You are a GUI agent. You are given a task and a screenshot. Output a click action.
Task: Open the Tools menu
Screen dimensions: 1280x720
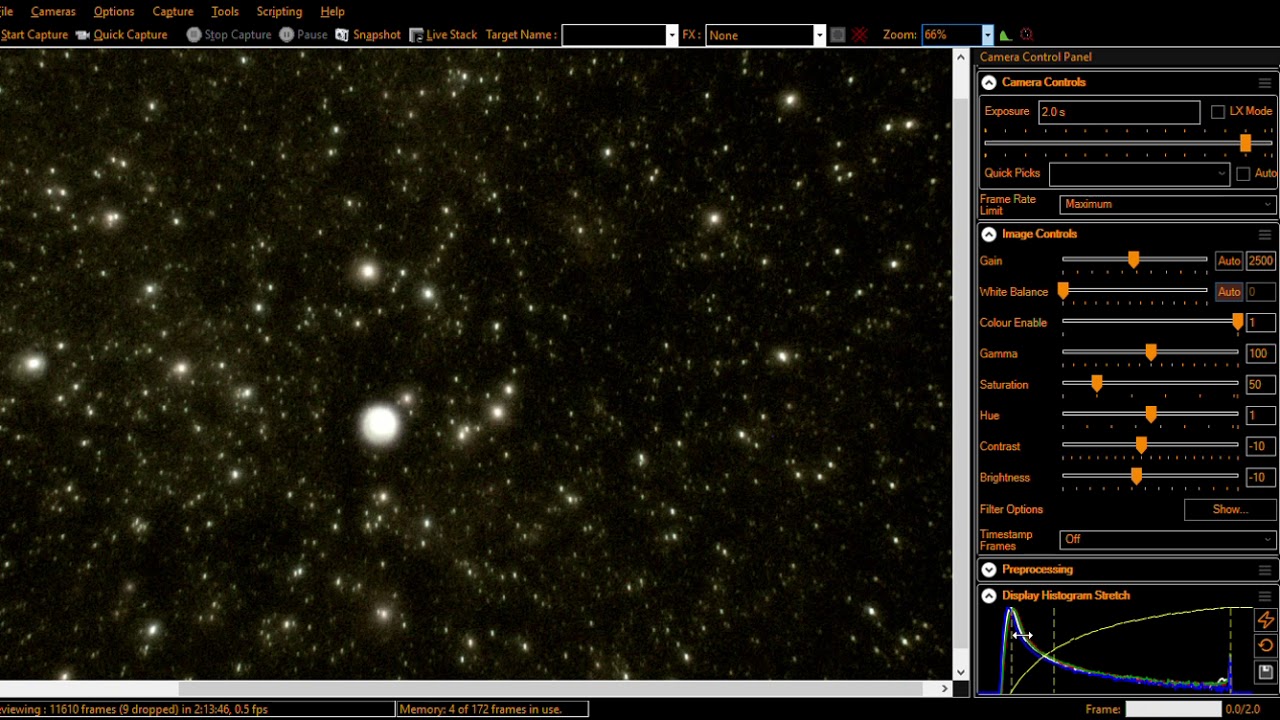tap(225, 12)
